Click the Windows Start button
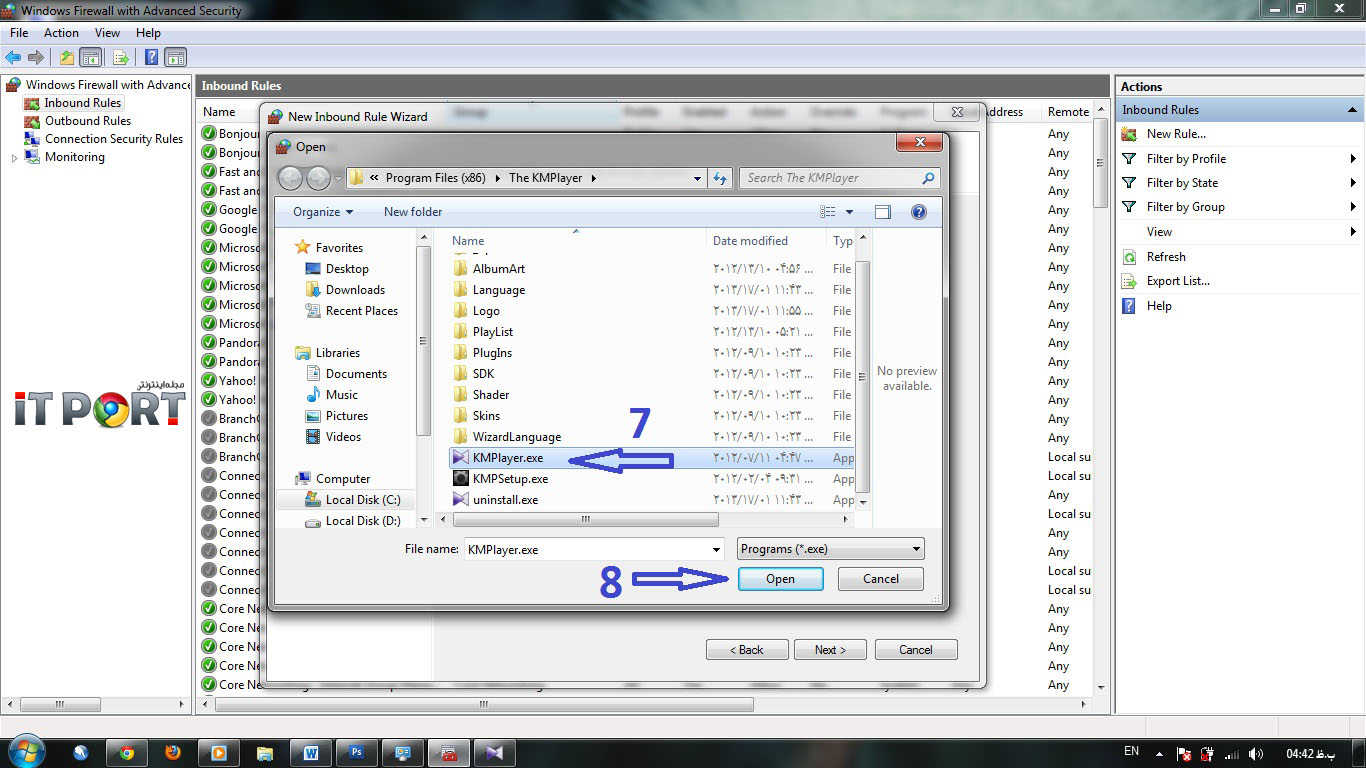The height and width of the screenshot is (768, 1366). (x=26, y=751)
